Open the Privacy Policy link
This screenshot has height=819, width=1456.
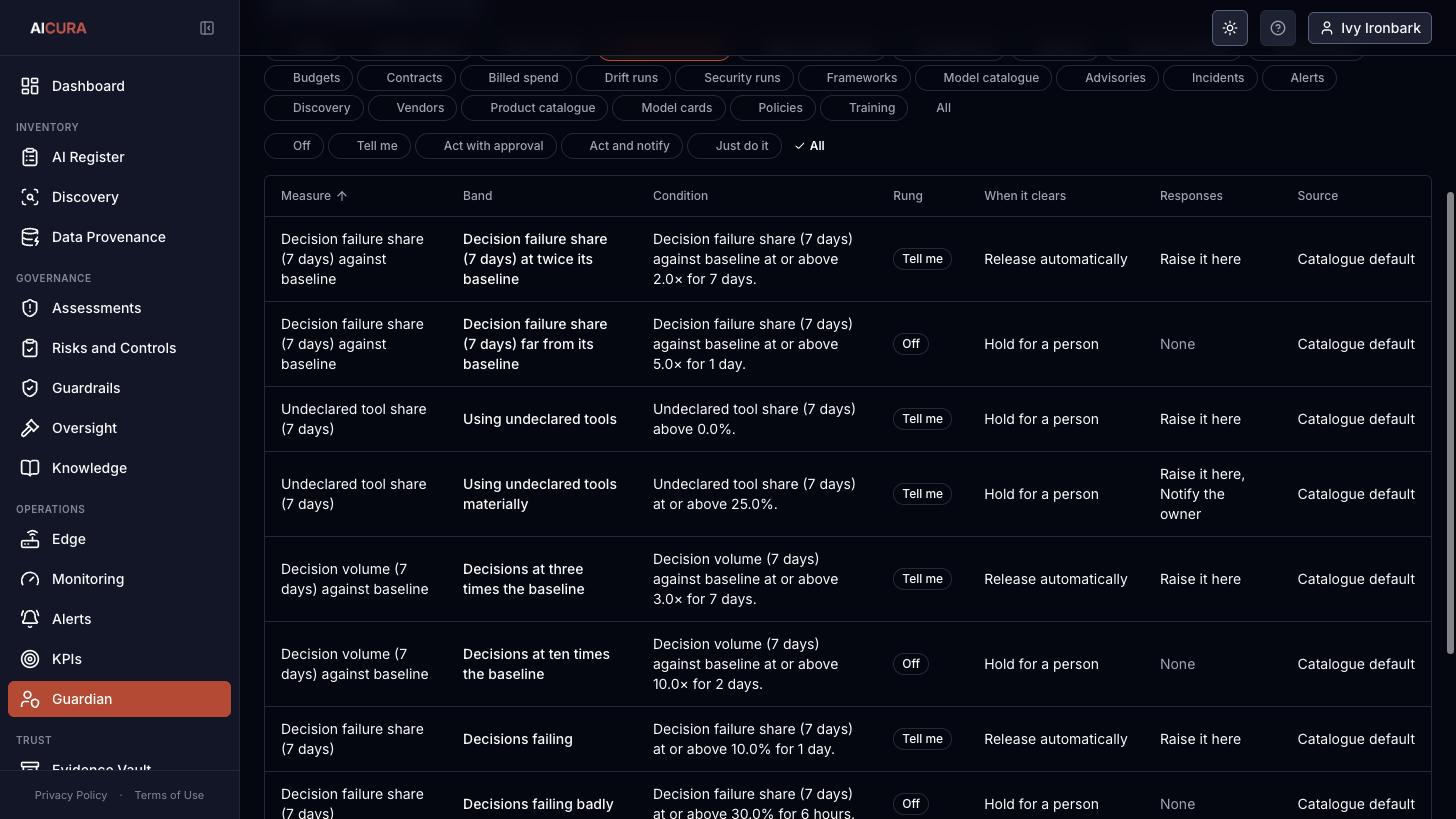(x=71, y=795)
